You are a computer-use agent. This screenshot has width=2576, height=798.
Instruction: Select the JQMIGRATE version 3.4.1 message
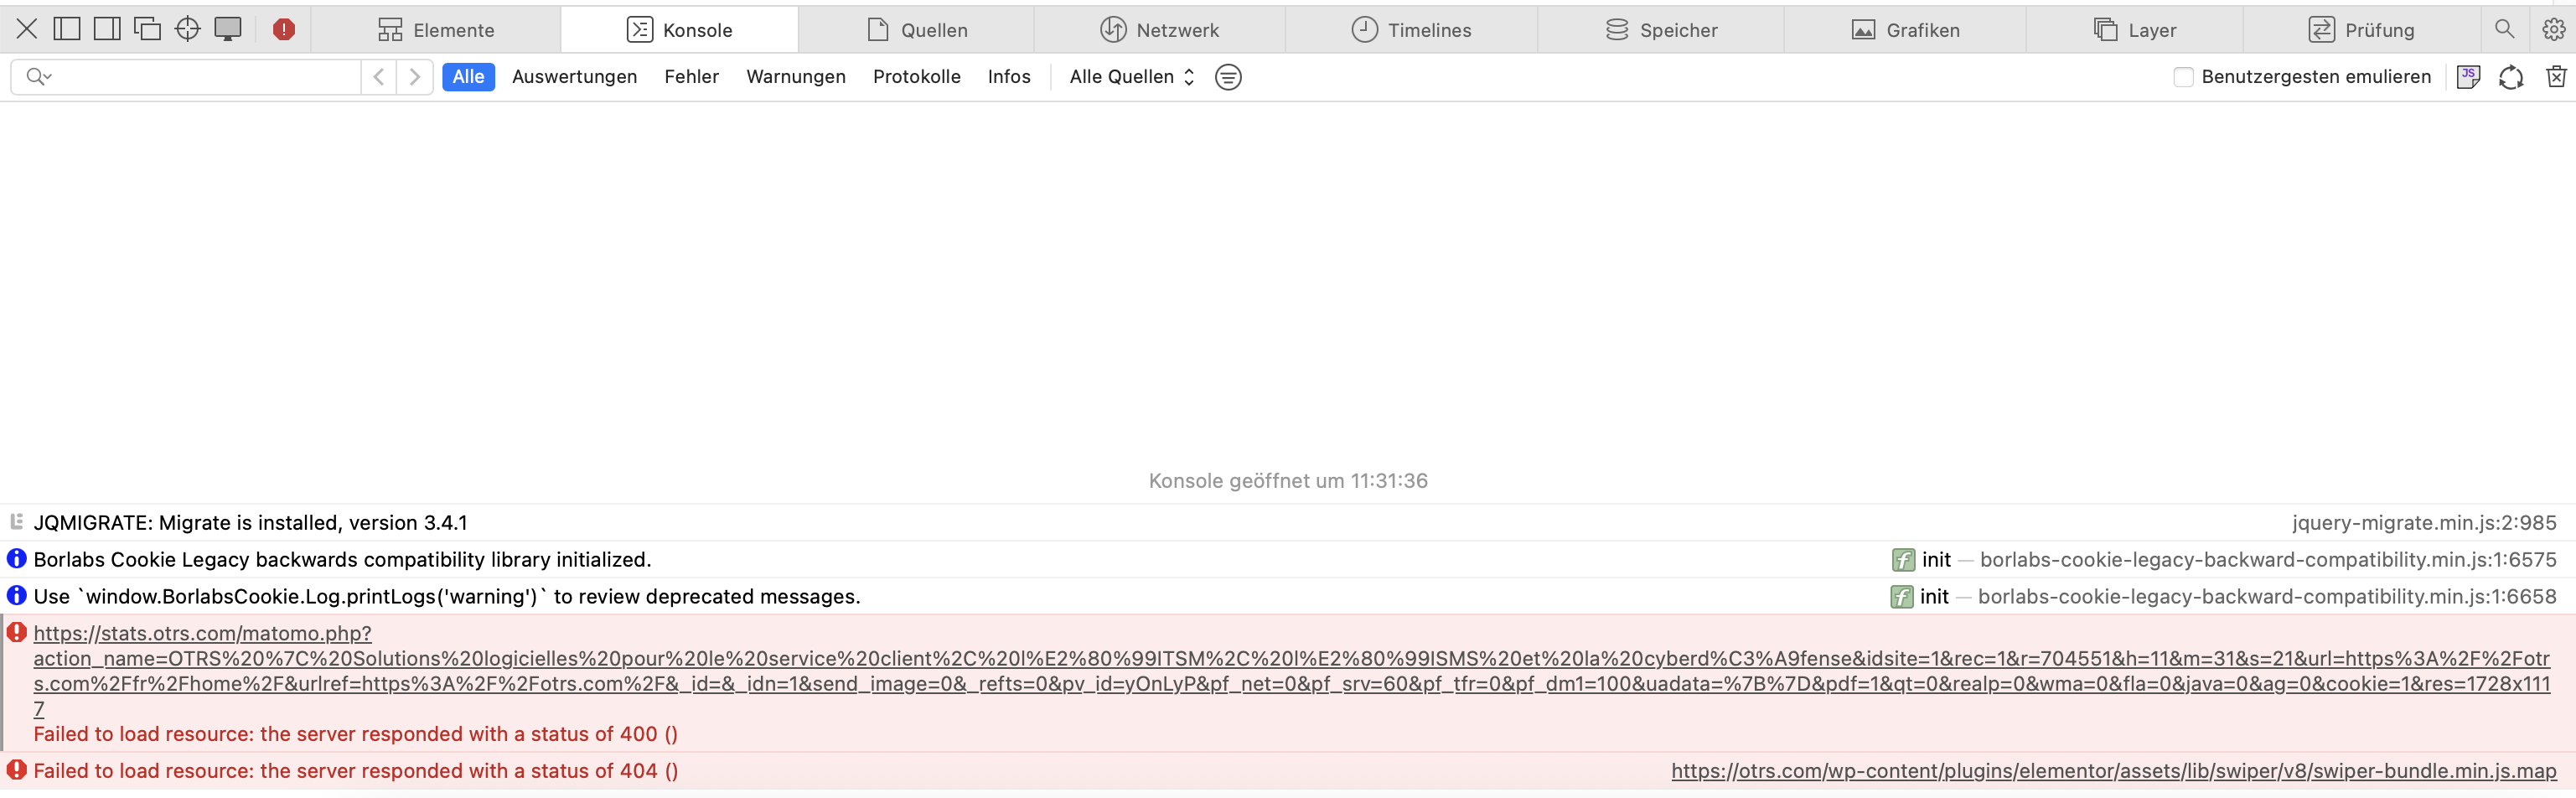pos(250,523)
